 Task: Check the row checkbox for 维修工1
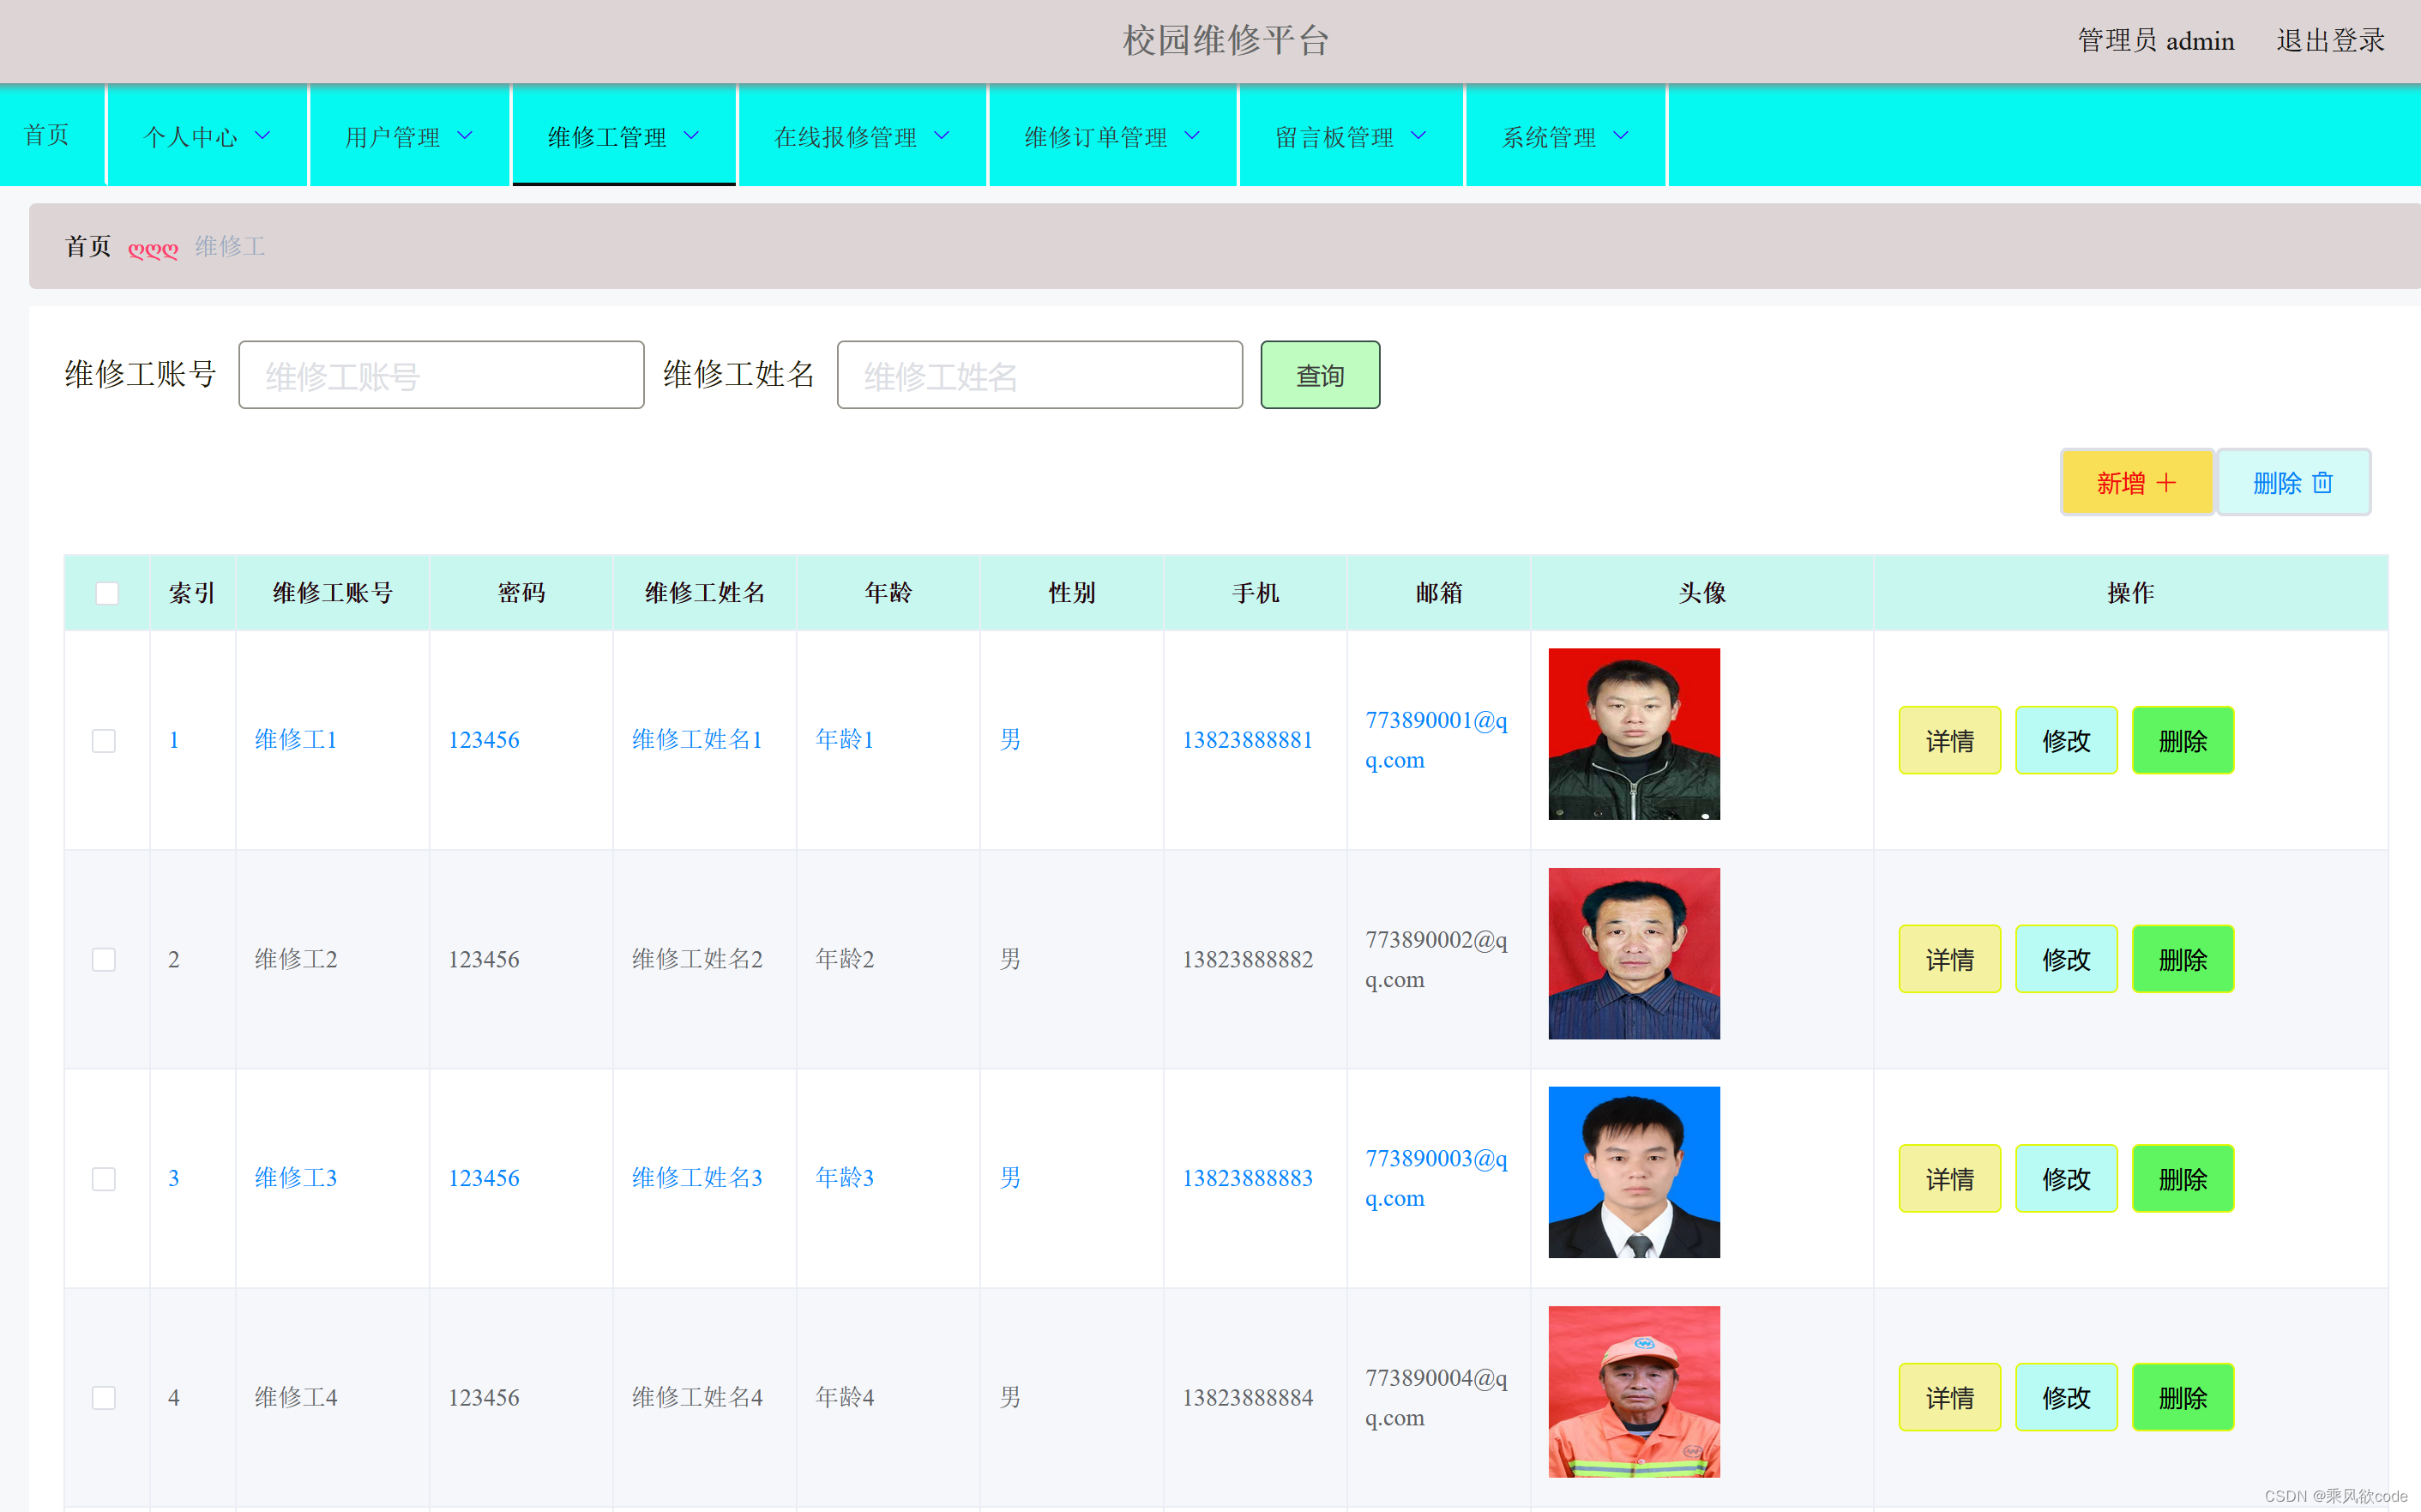(104, 741)
